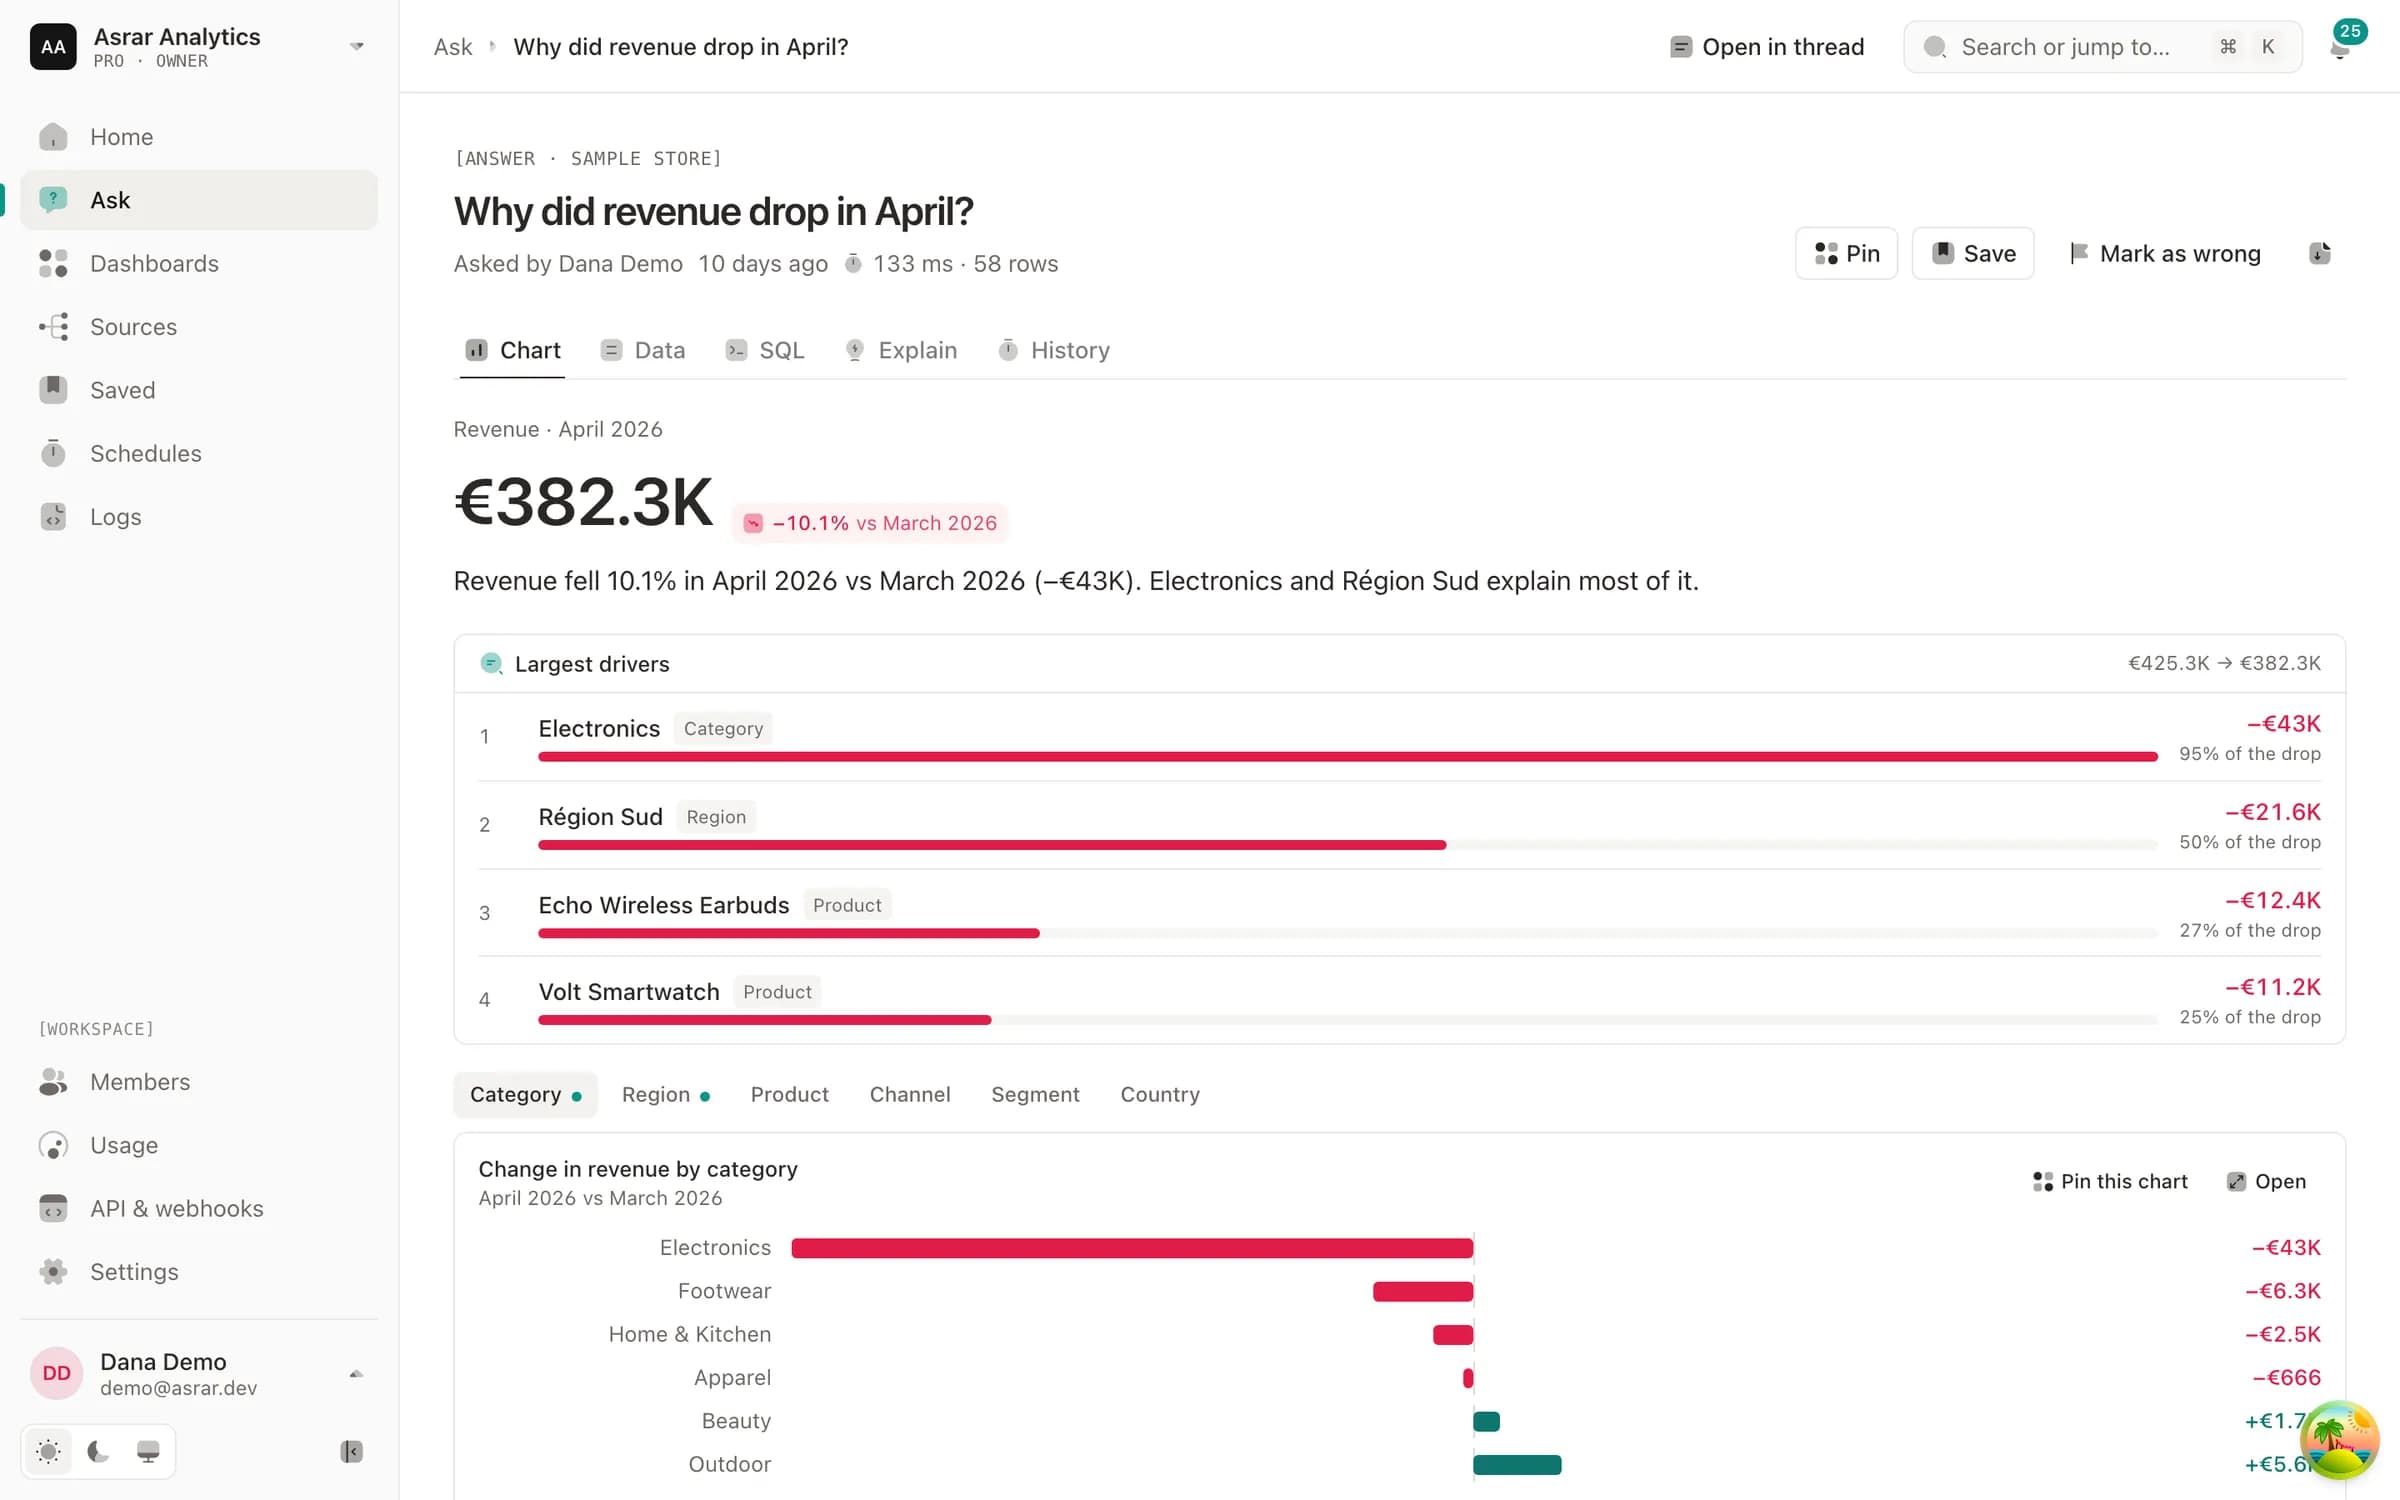The width and height of the screenshot is (2400, 1500).
Task: Select the Segment breakdown tab
Action: [x=1035, y=1095]
